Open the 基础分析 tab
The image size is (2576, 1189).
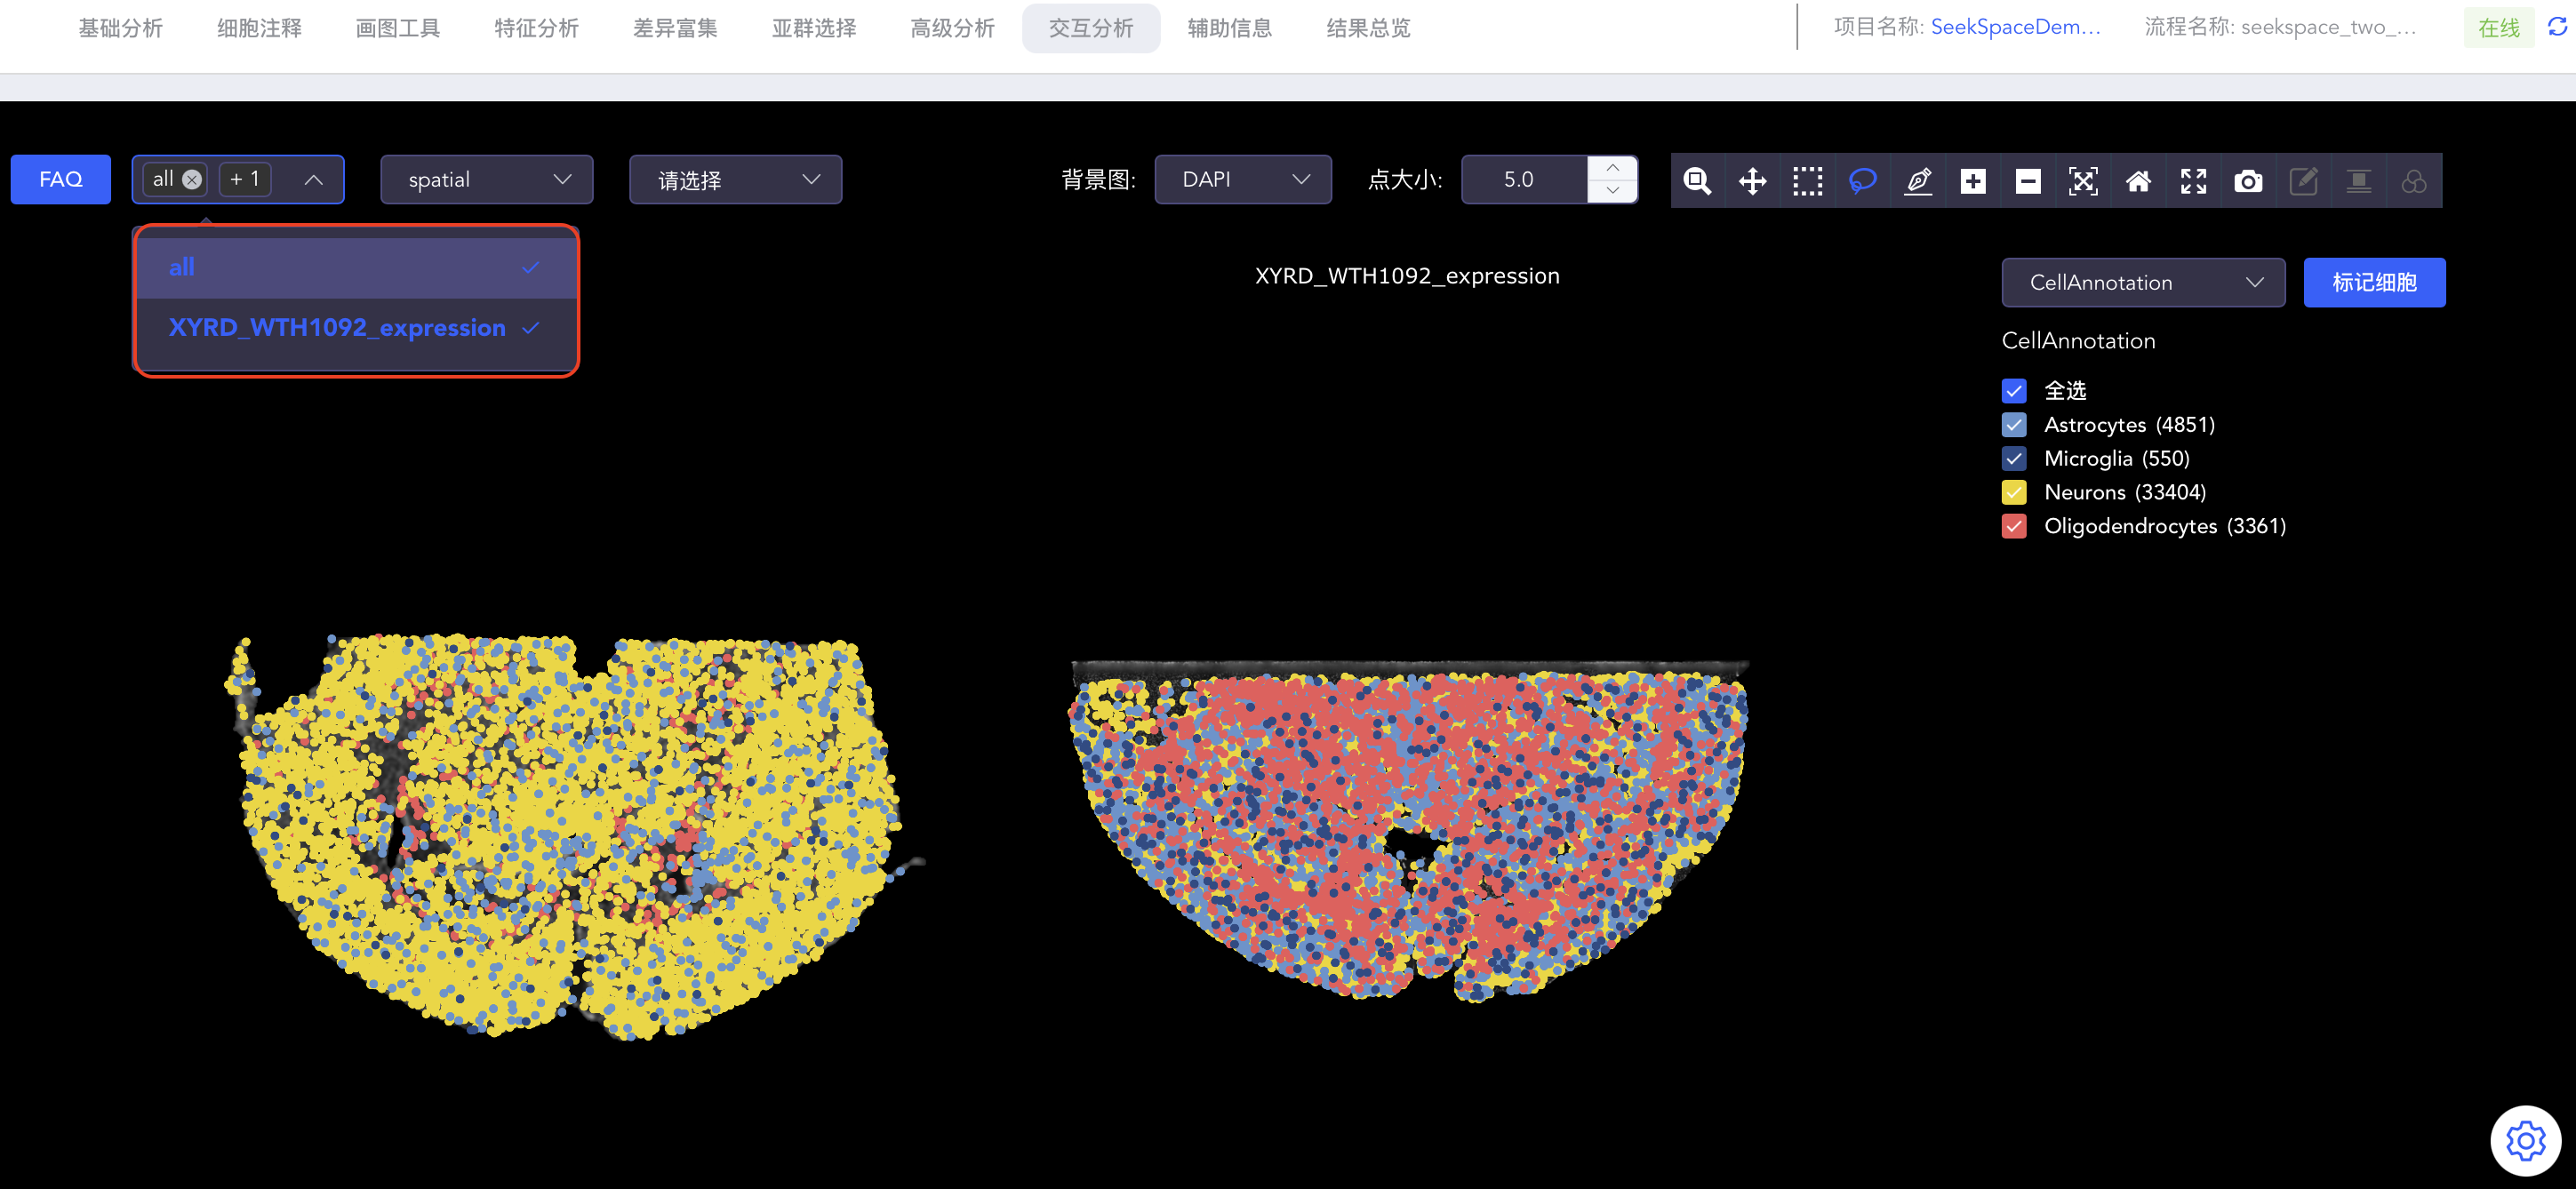coord(120,28)
